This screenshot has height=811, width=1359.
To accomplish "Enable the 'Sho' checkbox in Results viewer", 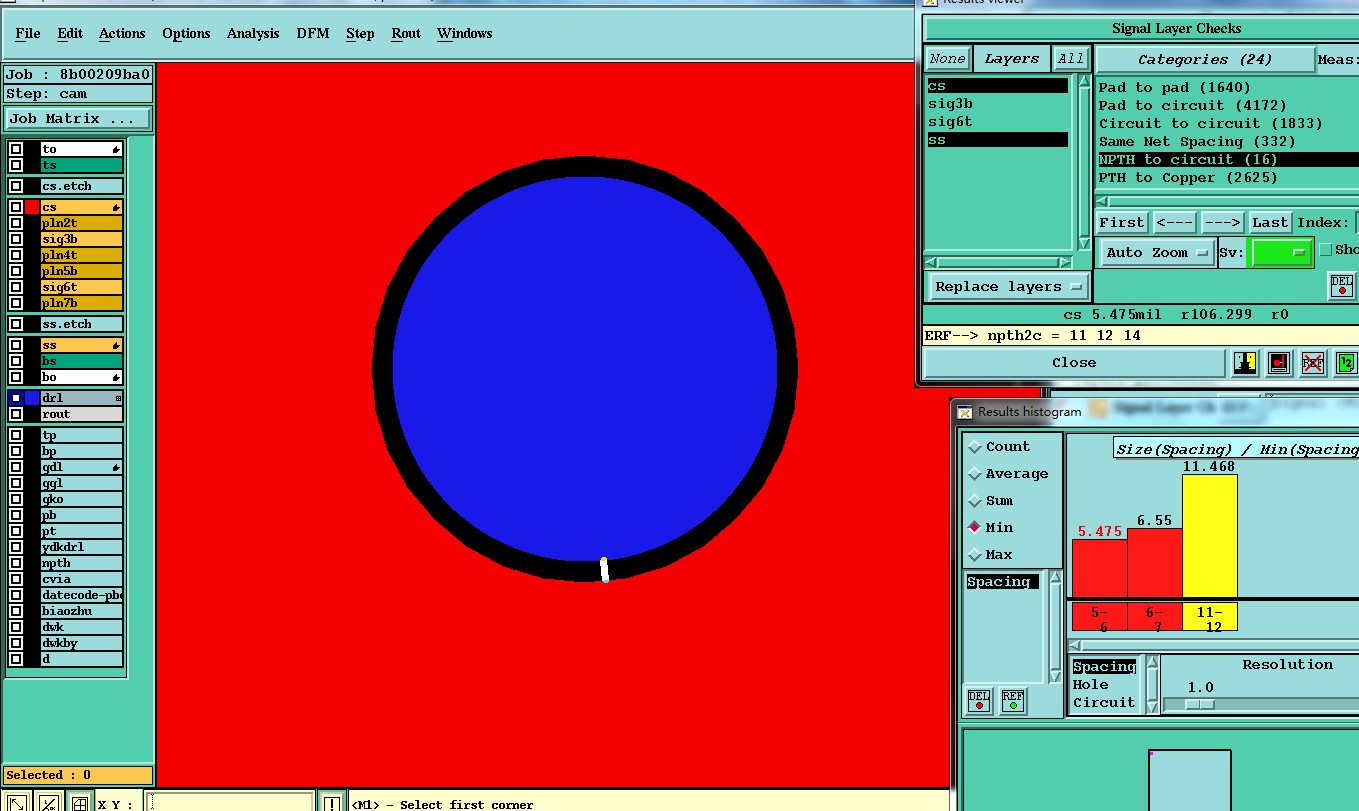I will click(x=1326, y=250).
